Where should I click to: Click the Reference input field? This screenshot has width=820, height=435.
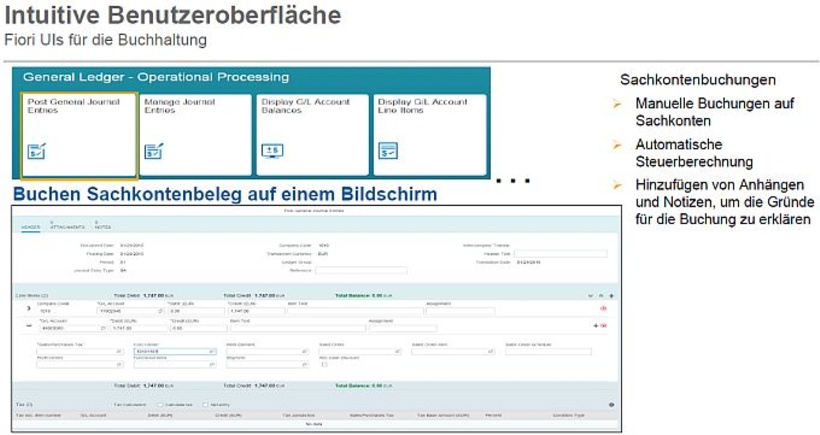361,271
